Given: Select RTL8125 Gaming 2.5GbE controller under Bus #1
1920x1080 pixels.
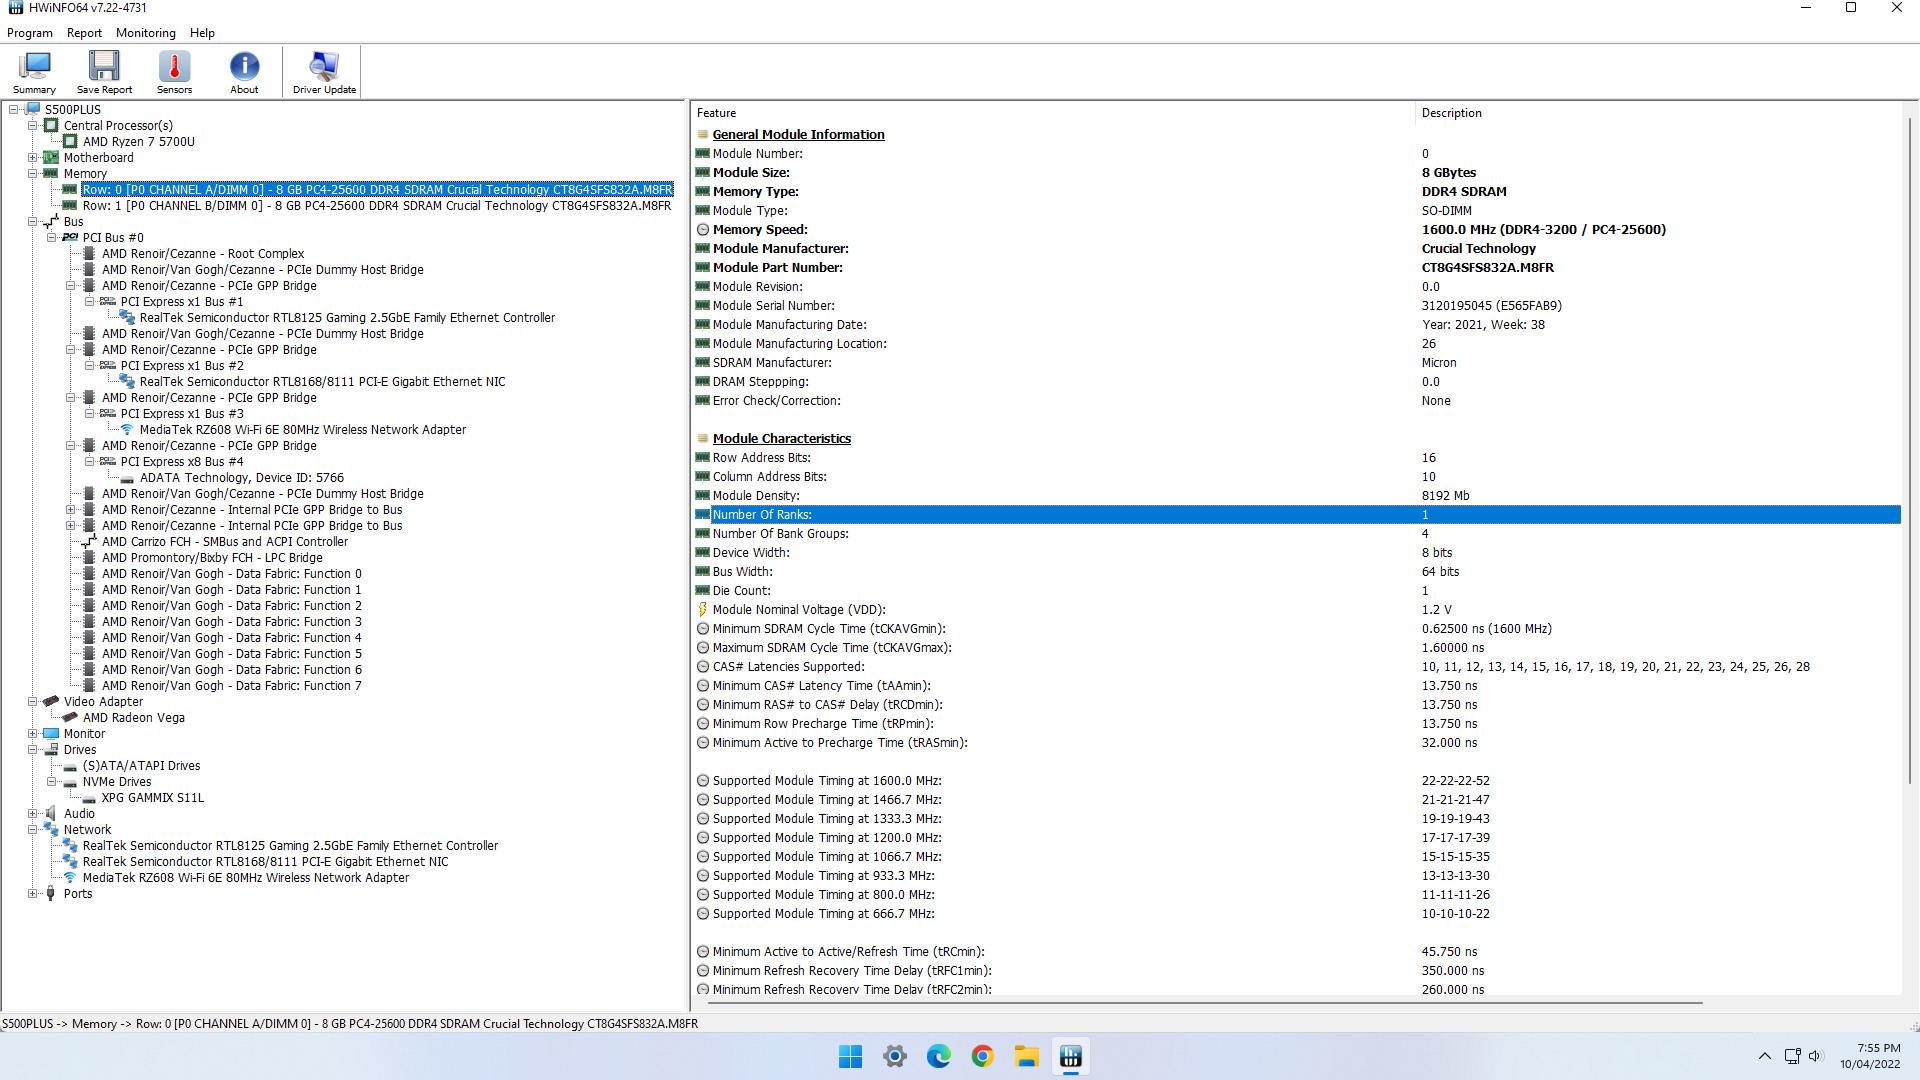Looking at the screenshot, I should pos(347,318).
